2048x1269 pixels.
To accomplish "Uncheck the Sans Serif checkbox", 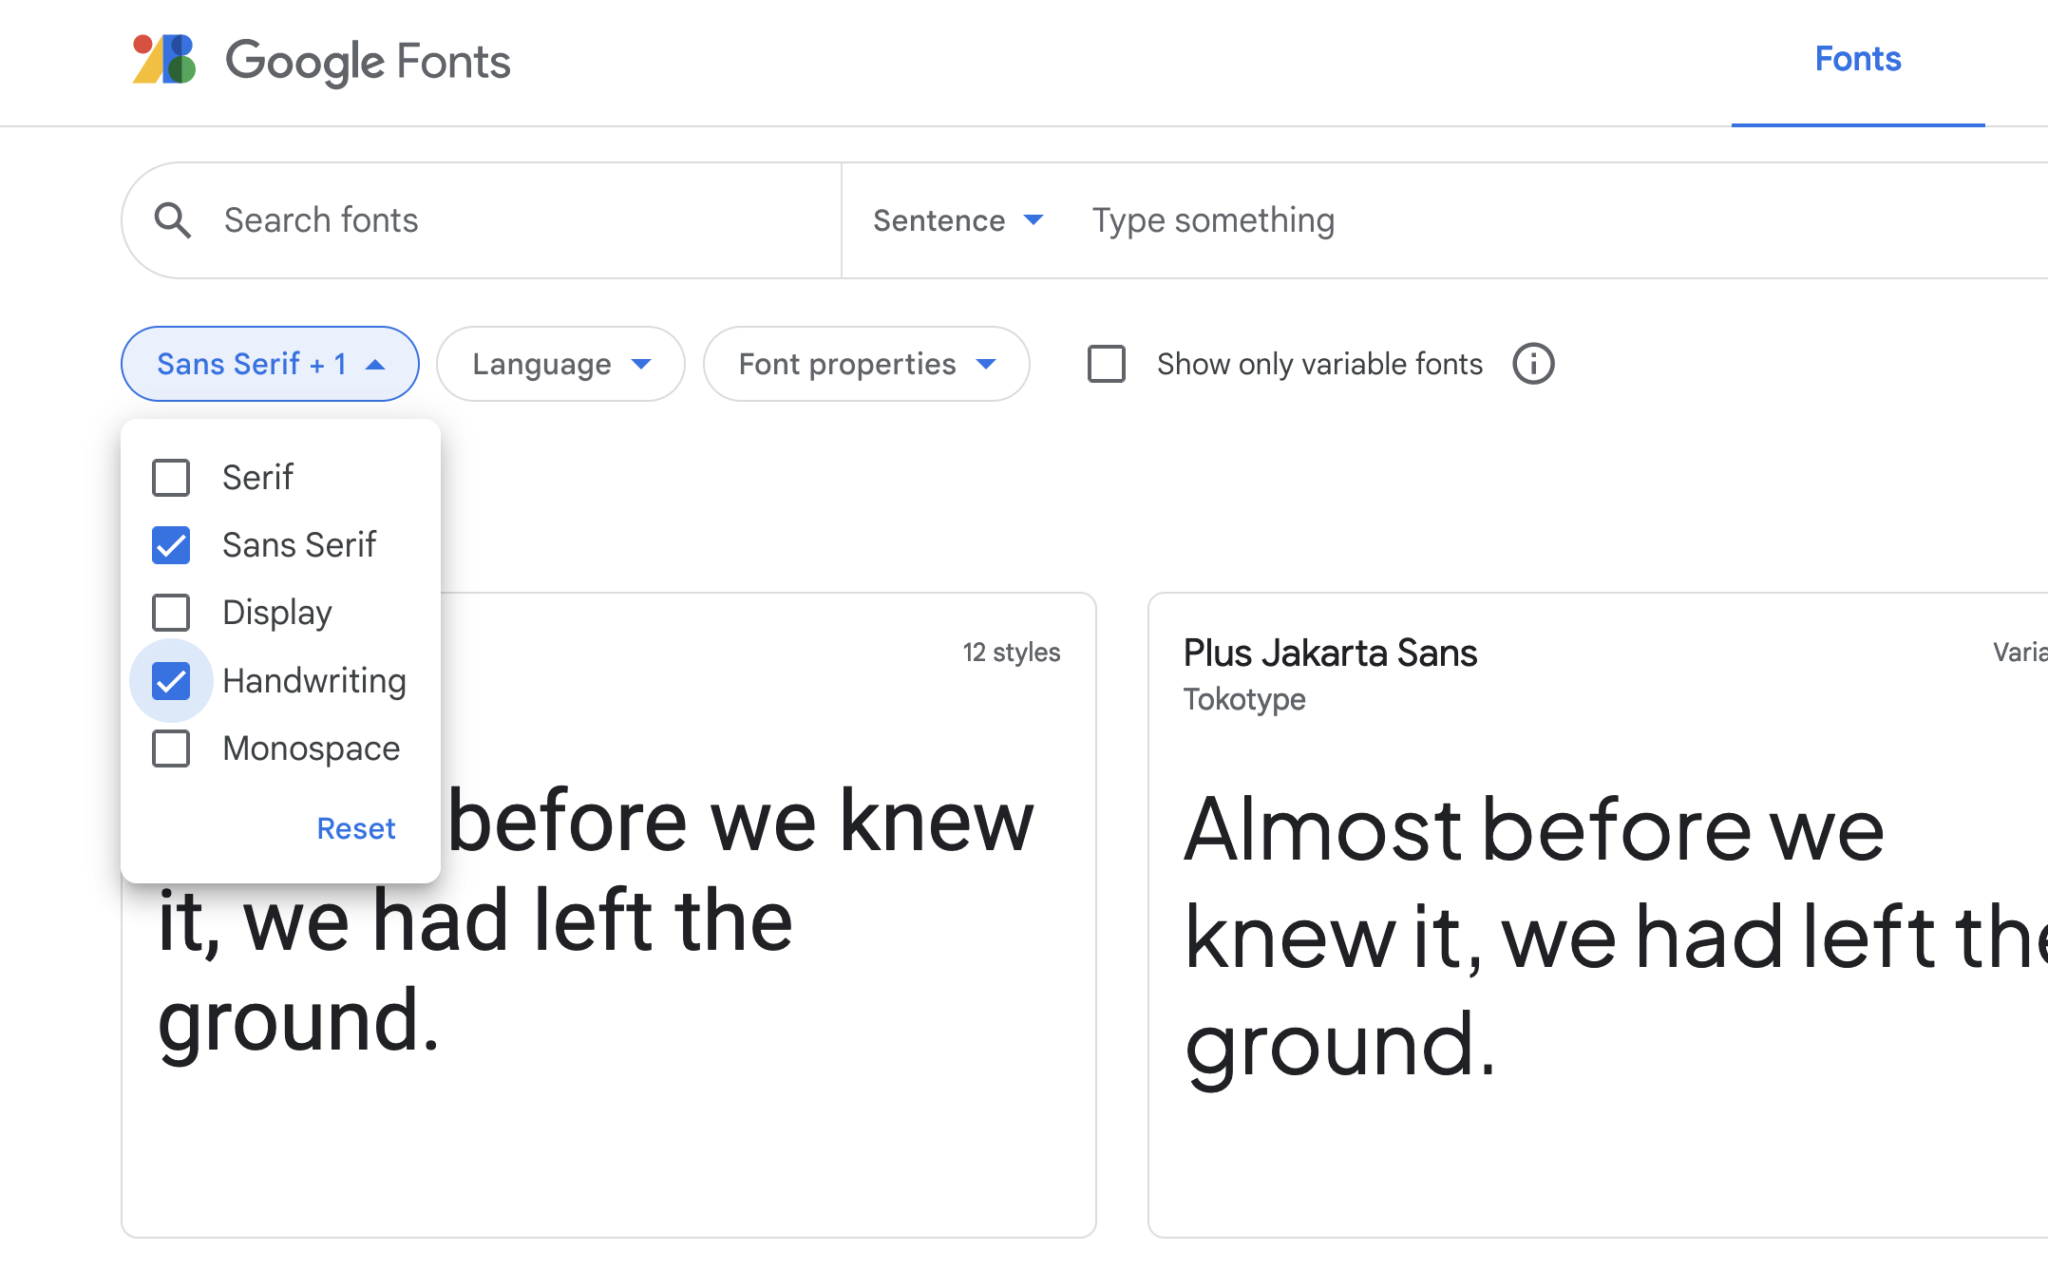I will click(171, 546).
